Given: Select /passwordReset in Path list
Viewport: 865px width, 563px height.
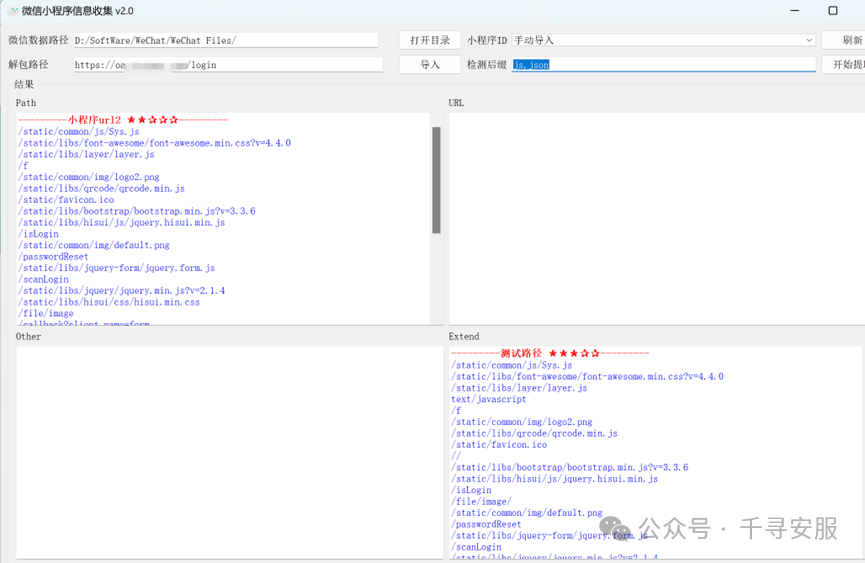Looking at the screenshot, I should [x=53, y=256].
